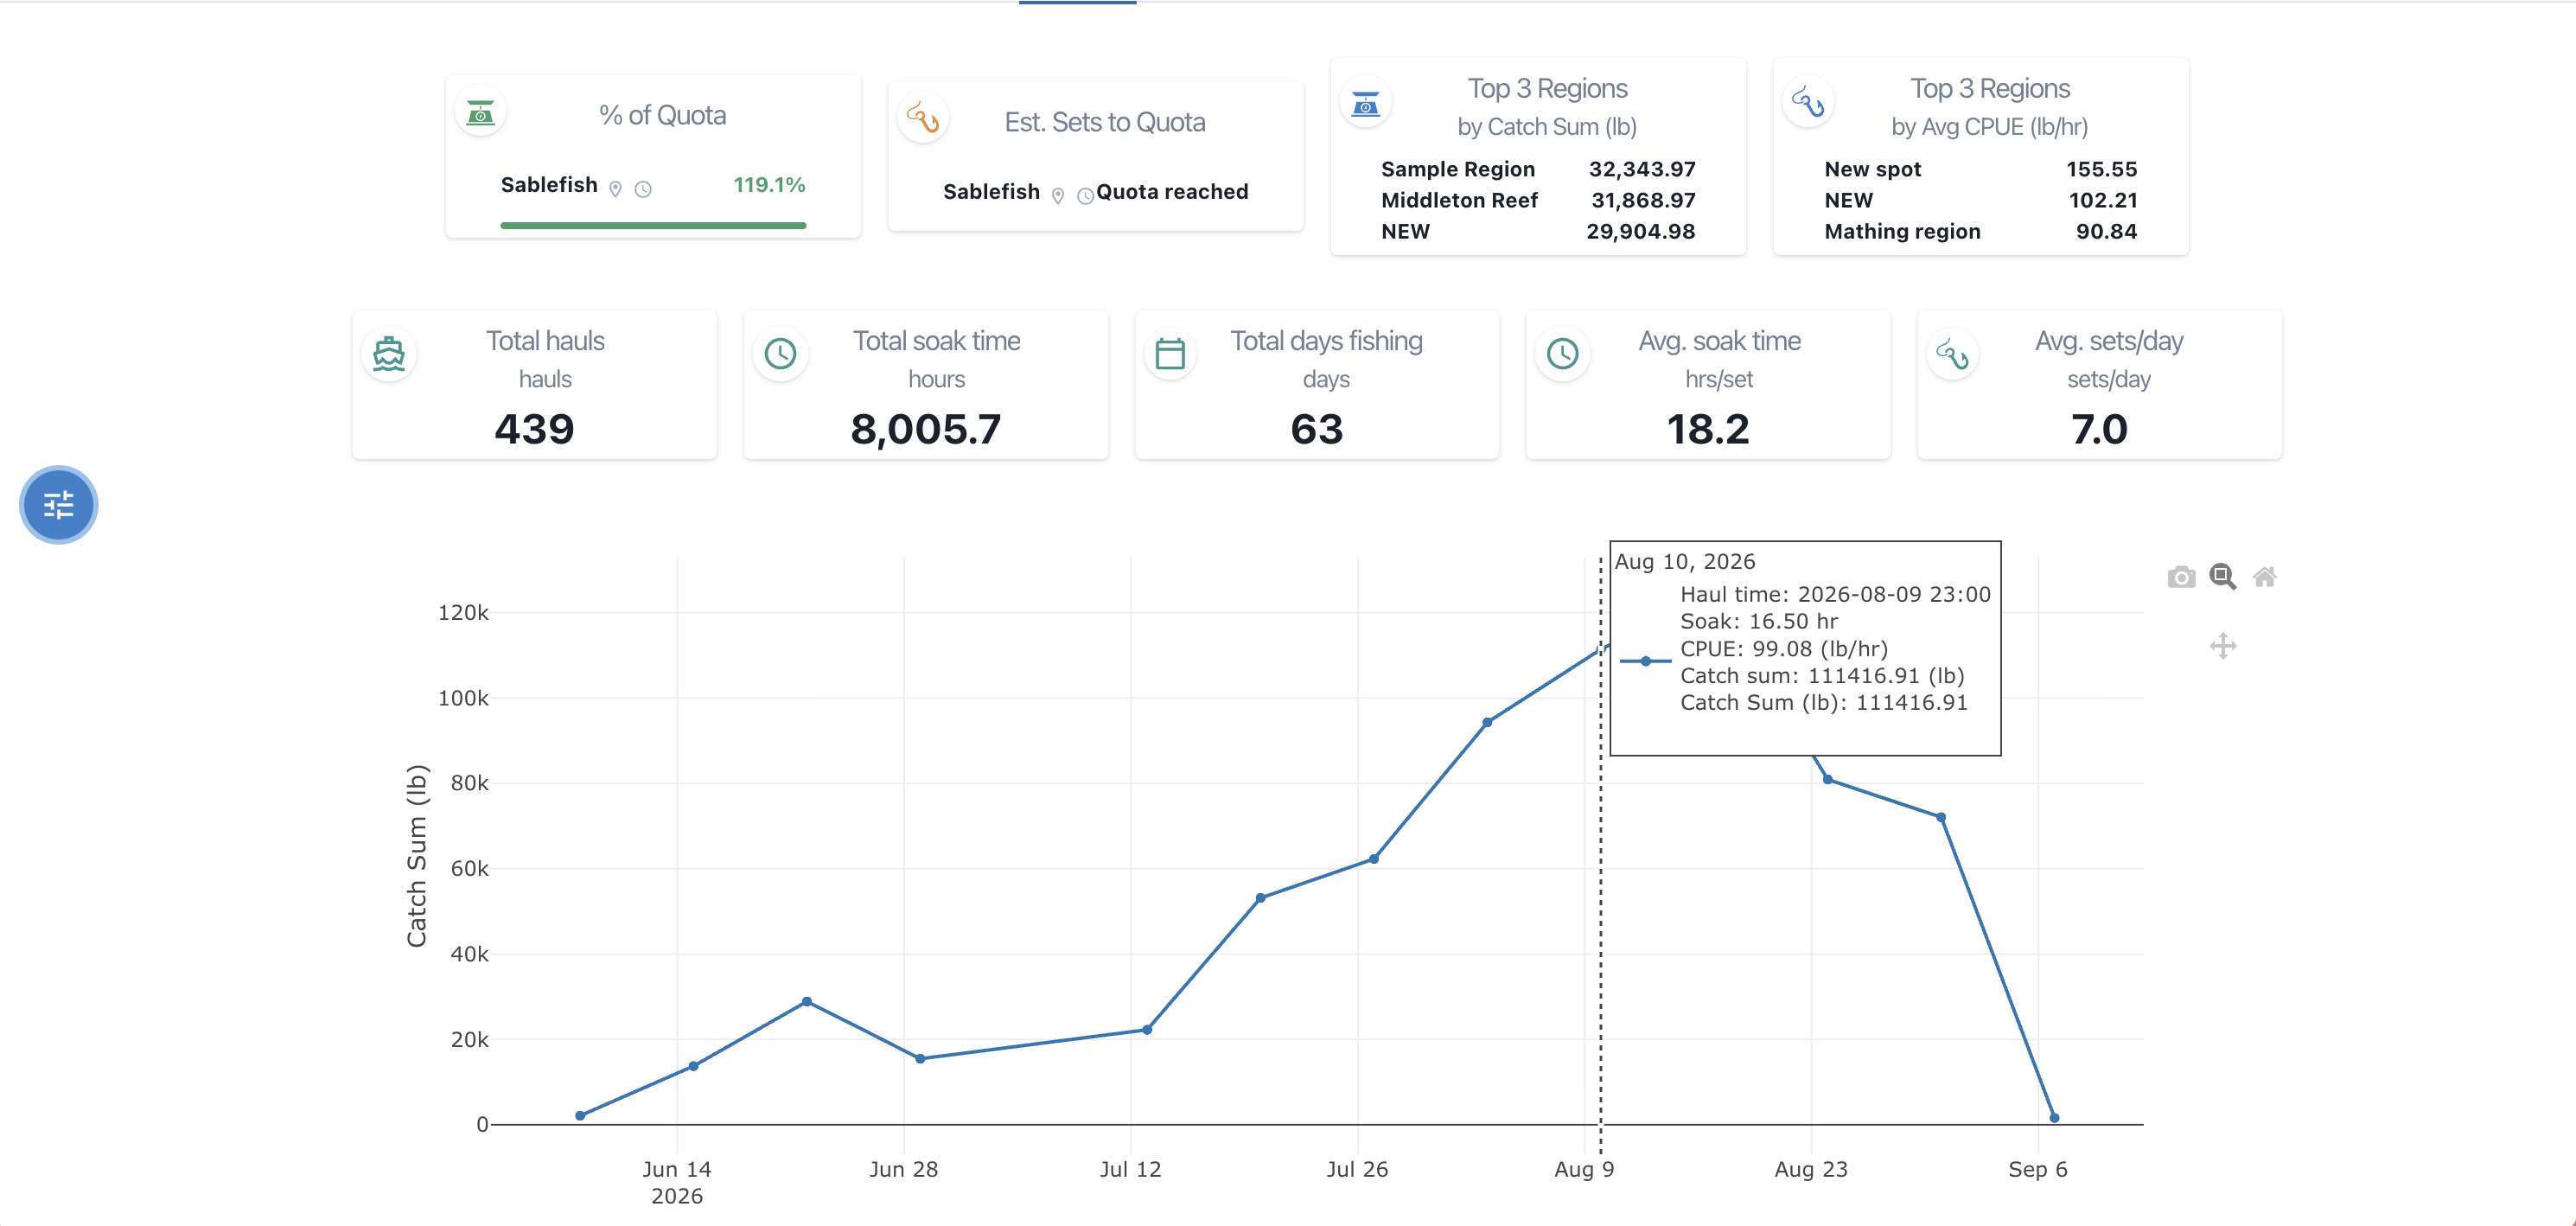Click the clock icon on Total soak time card
Screen dimensions: 2576x1226
[781, 354]
